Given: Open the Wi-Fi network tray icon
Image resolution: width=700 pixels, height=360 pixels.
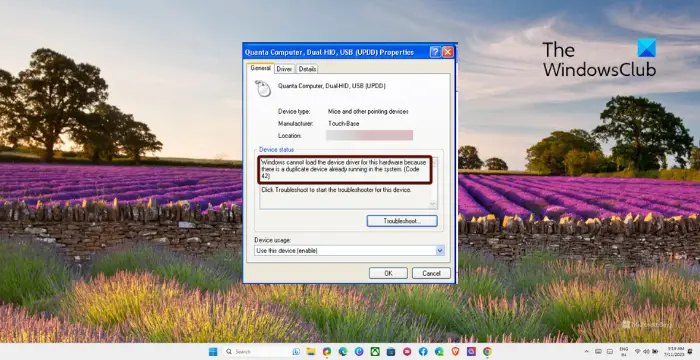Looking at the screenshot, I should pyautogui.click(x=638, y=352).
